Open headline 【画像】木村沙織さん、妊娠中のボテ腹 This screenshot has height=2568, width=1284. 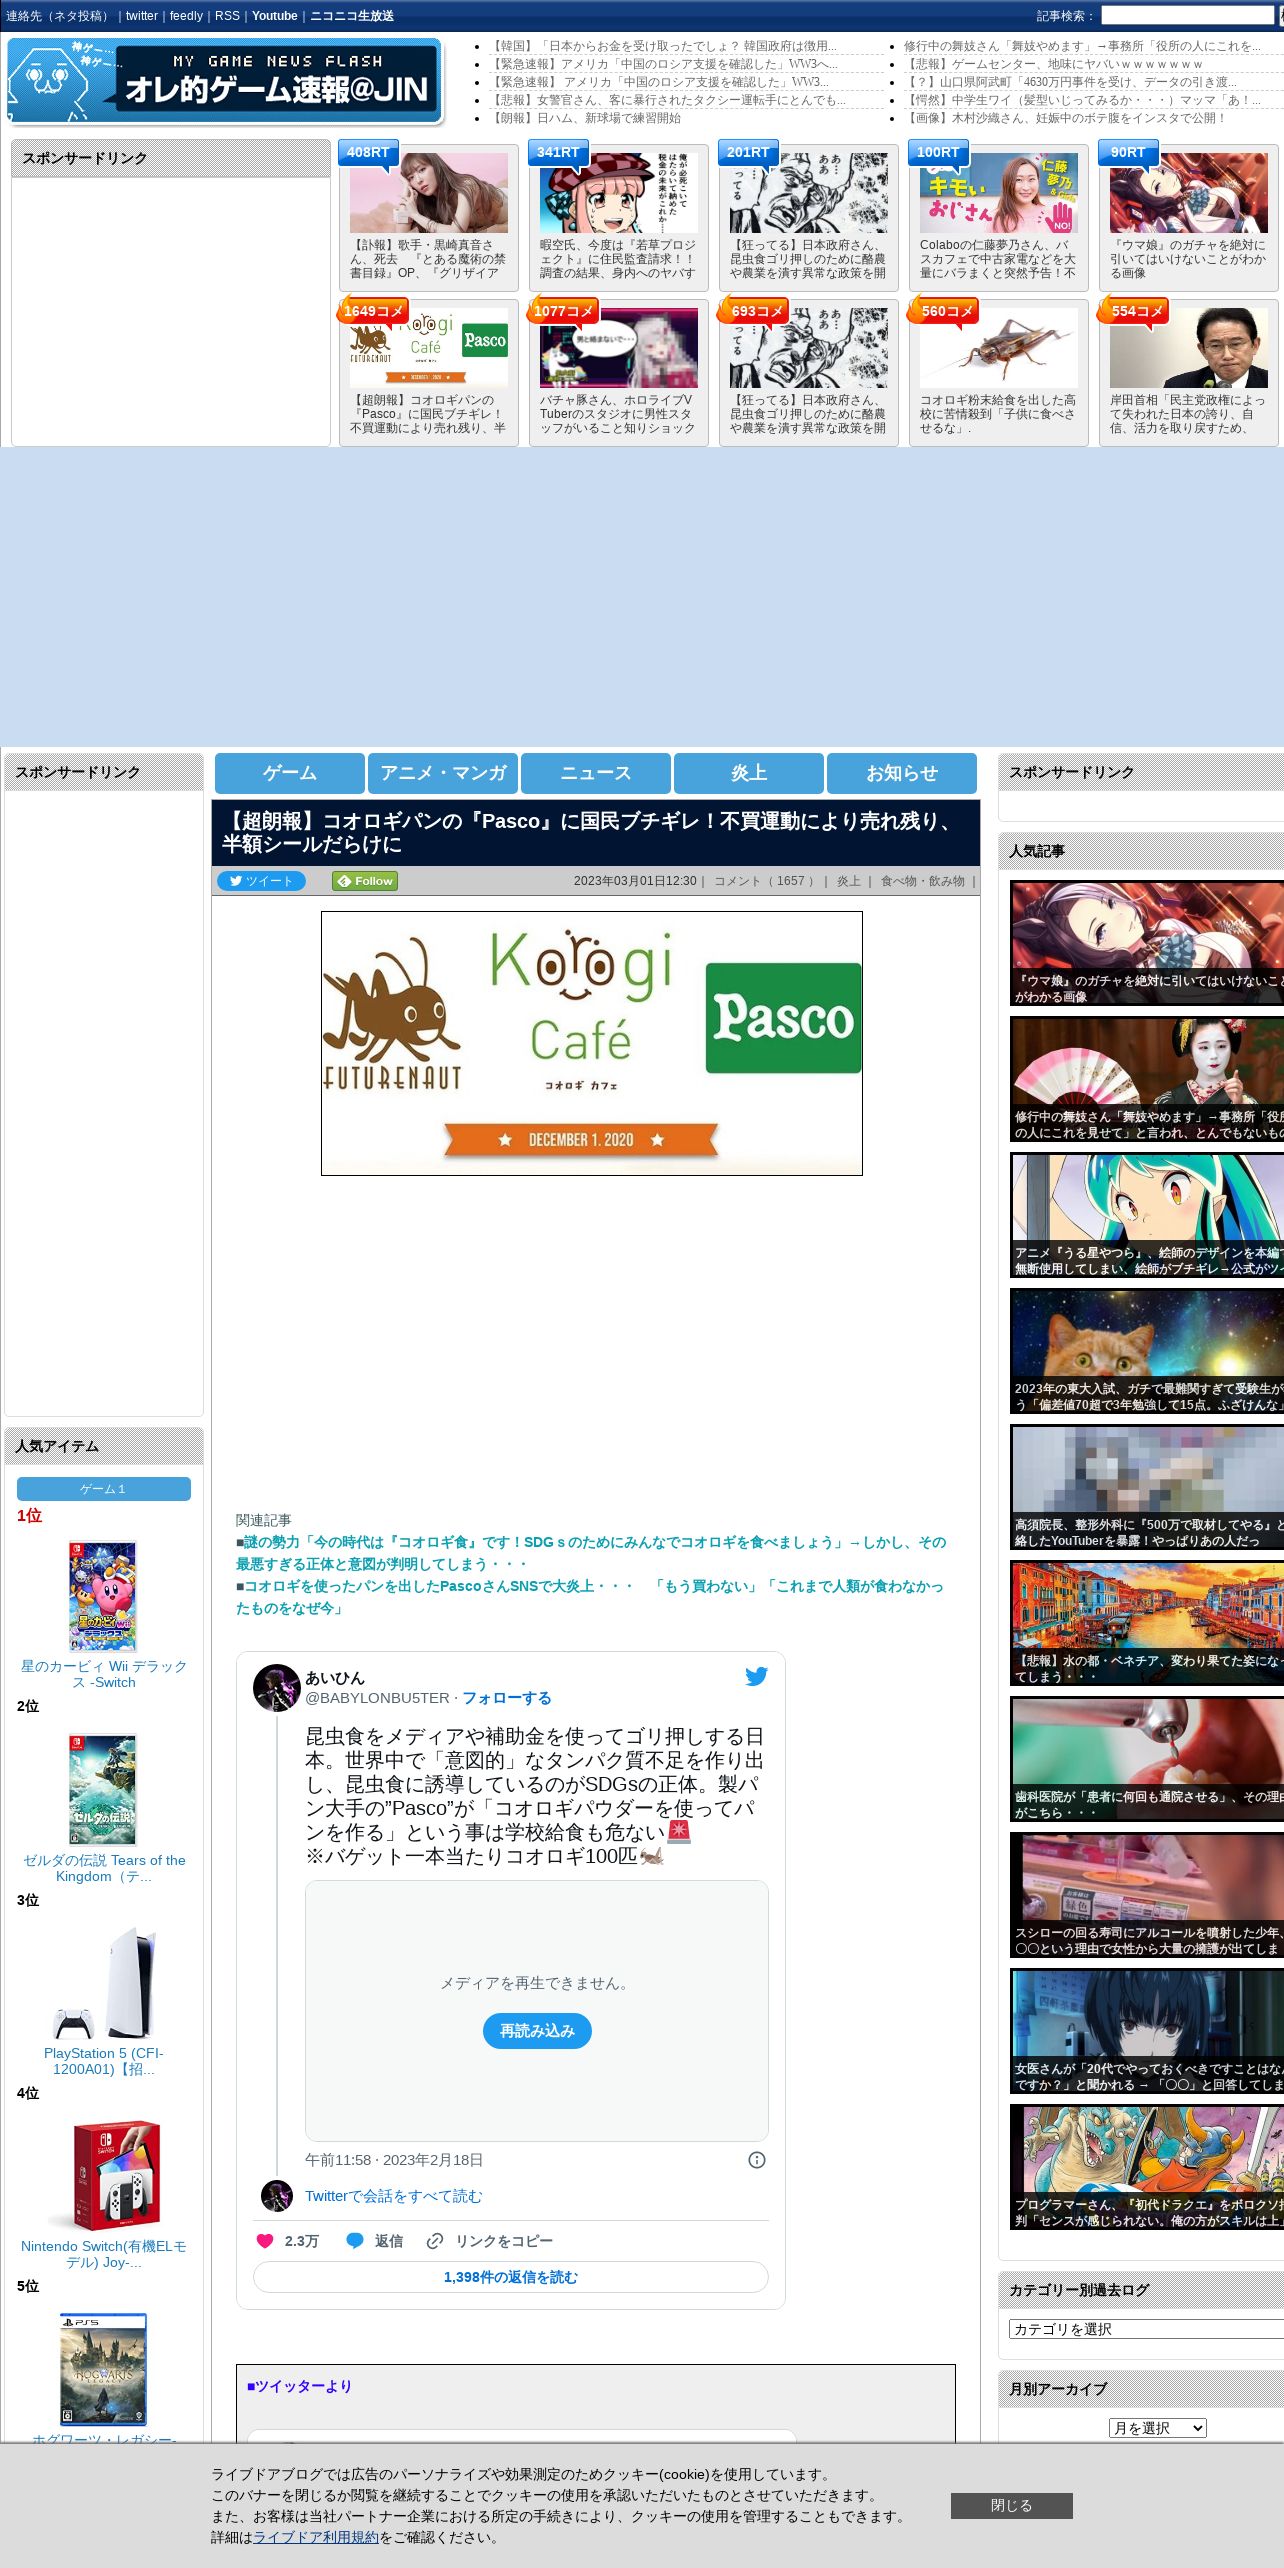tap(1065, 118)
